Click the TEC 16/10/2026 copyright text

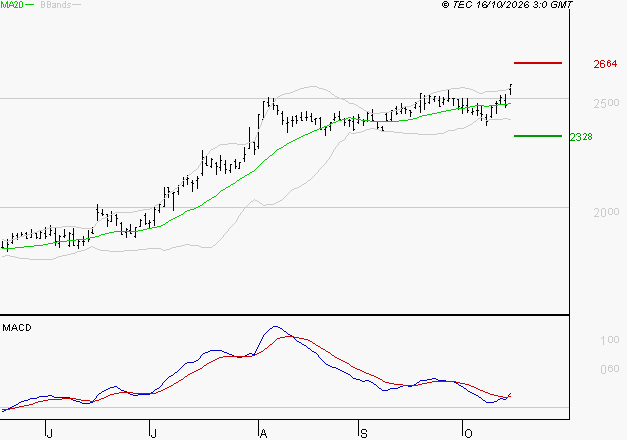[x=507, y=5]
